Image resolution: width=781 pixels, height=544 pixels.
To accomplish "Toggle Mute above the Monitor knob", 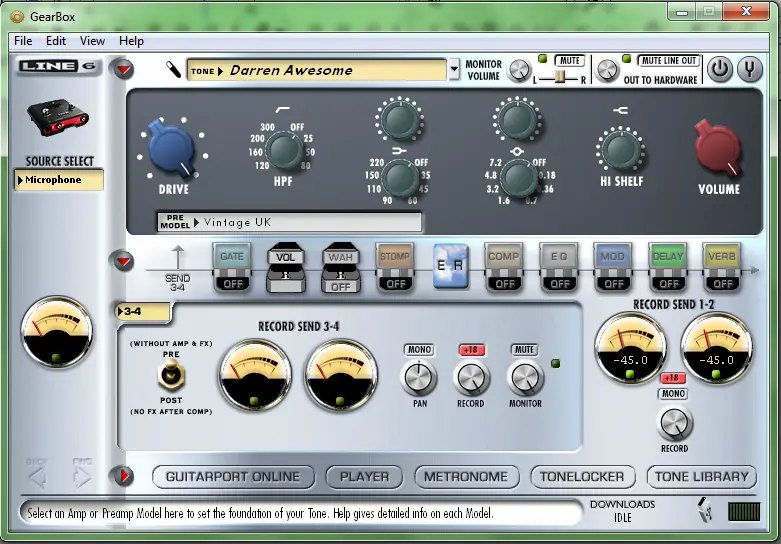I will point(524,350).
